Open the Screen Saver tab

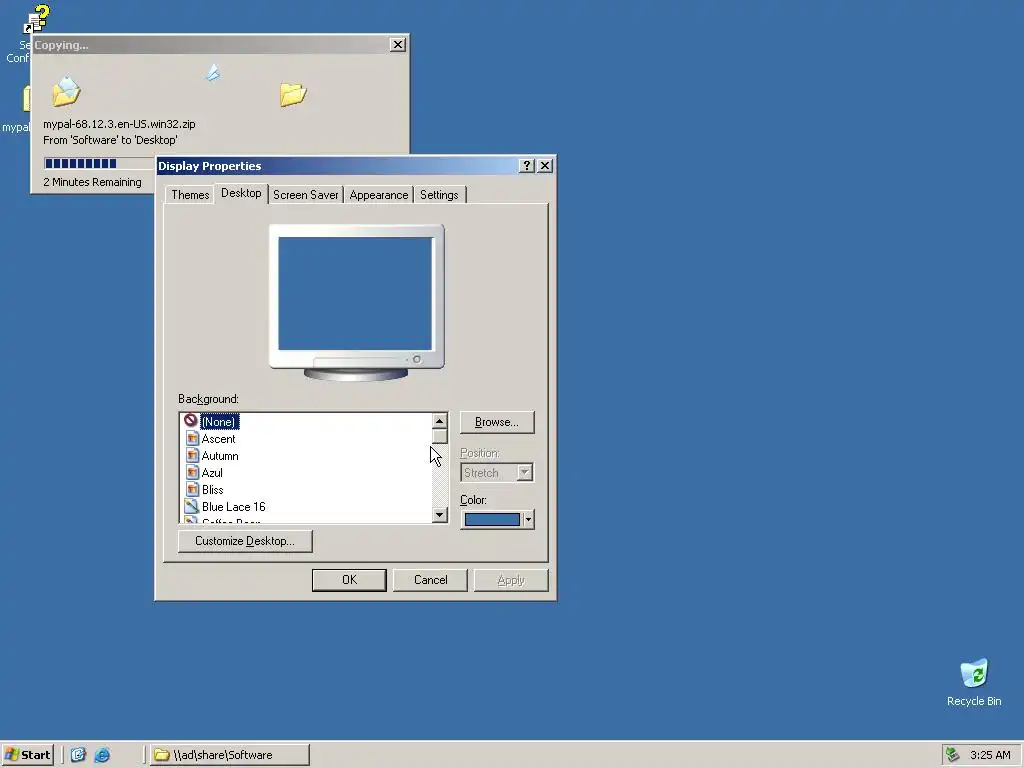click(306, 195)
